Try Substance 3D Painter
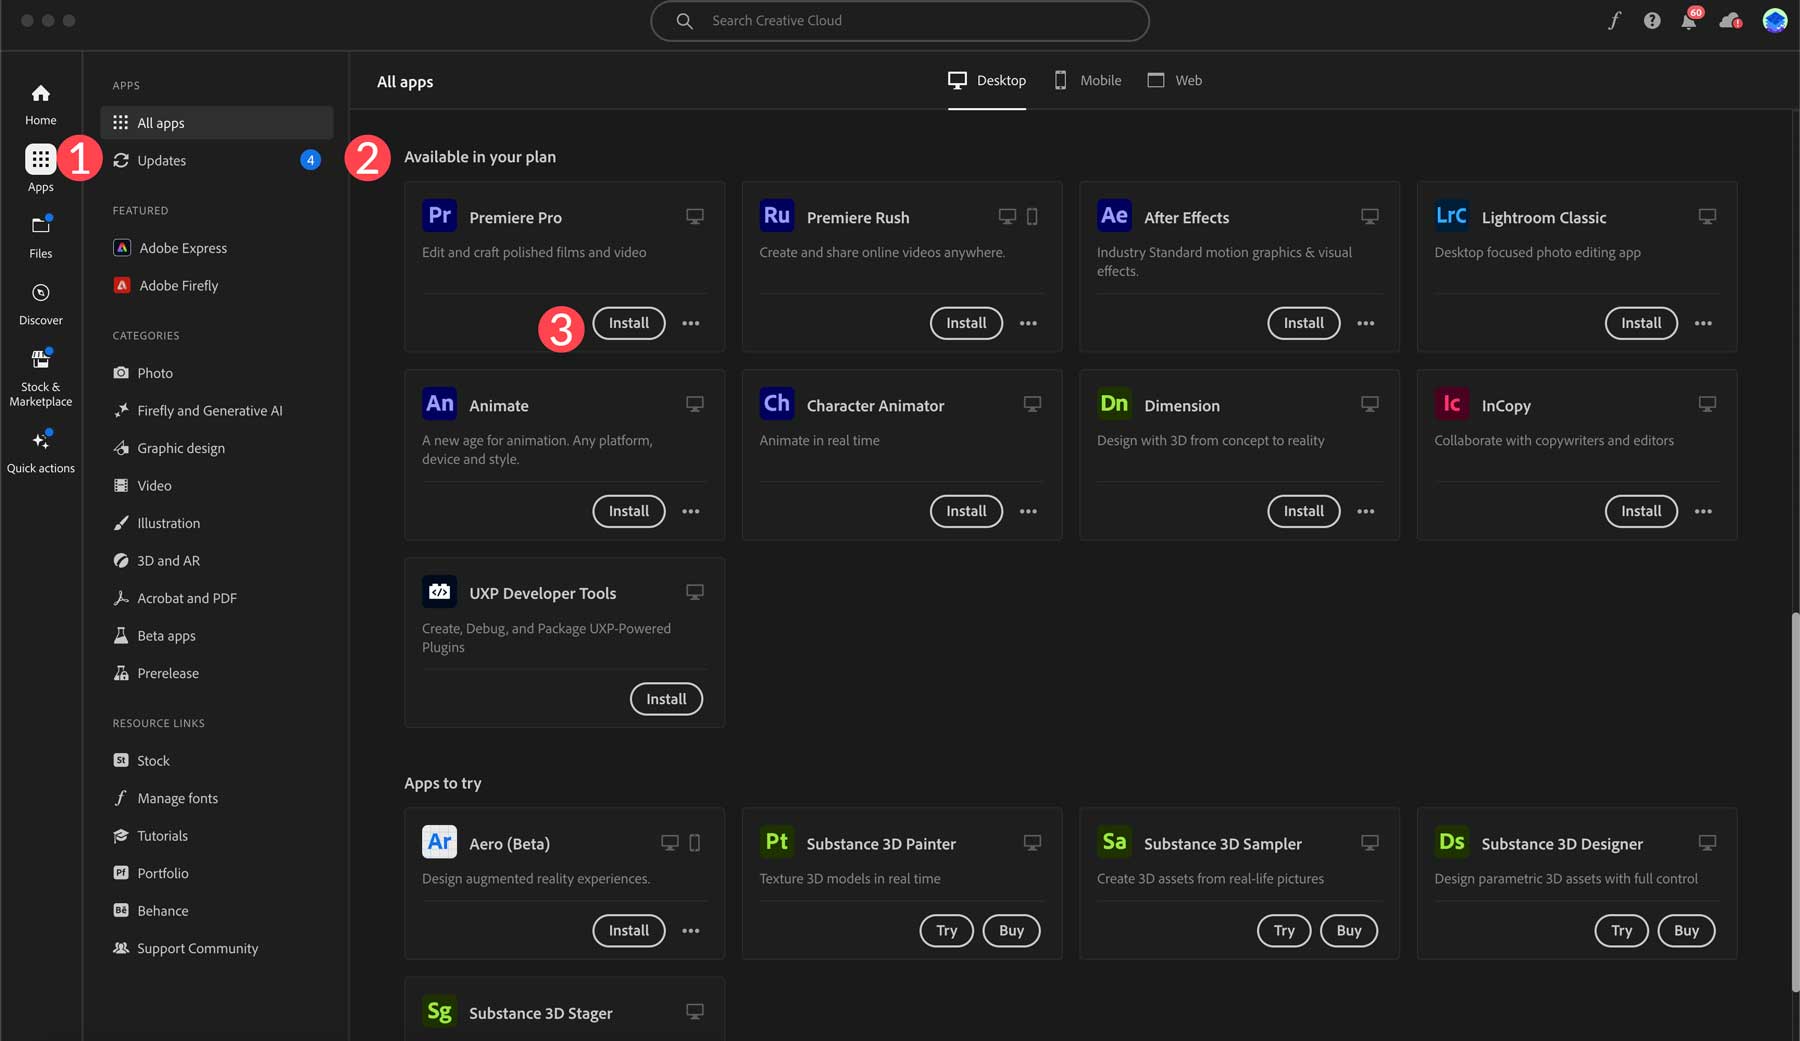The height and width of the screenshot is (1041, 1800). coord(946,930)
